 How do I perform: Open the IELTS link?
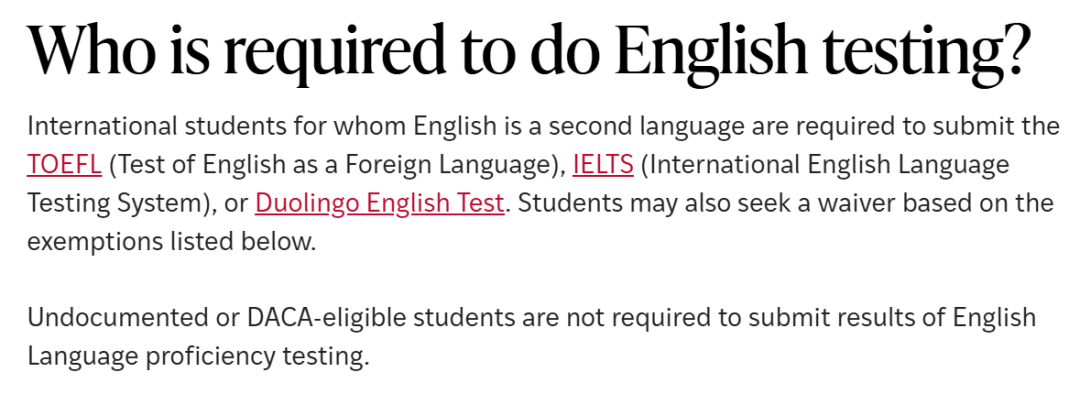point(603,165)
